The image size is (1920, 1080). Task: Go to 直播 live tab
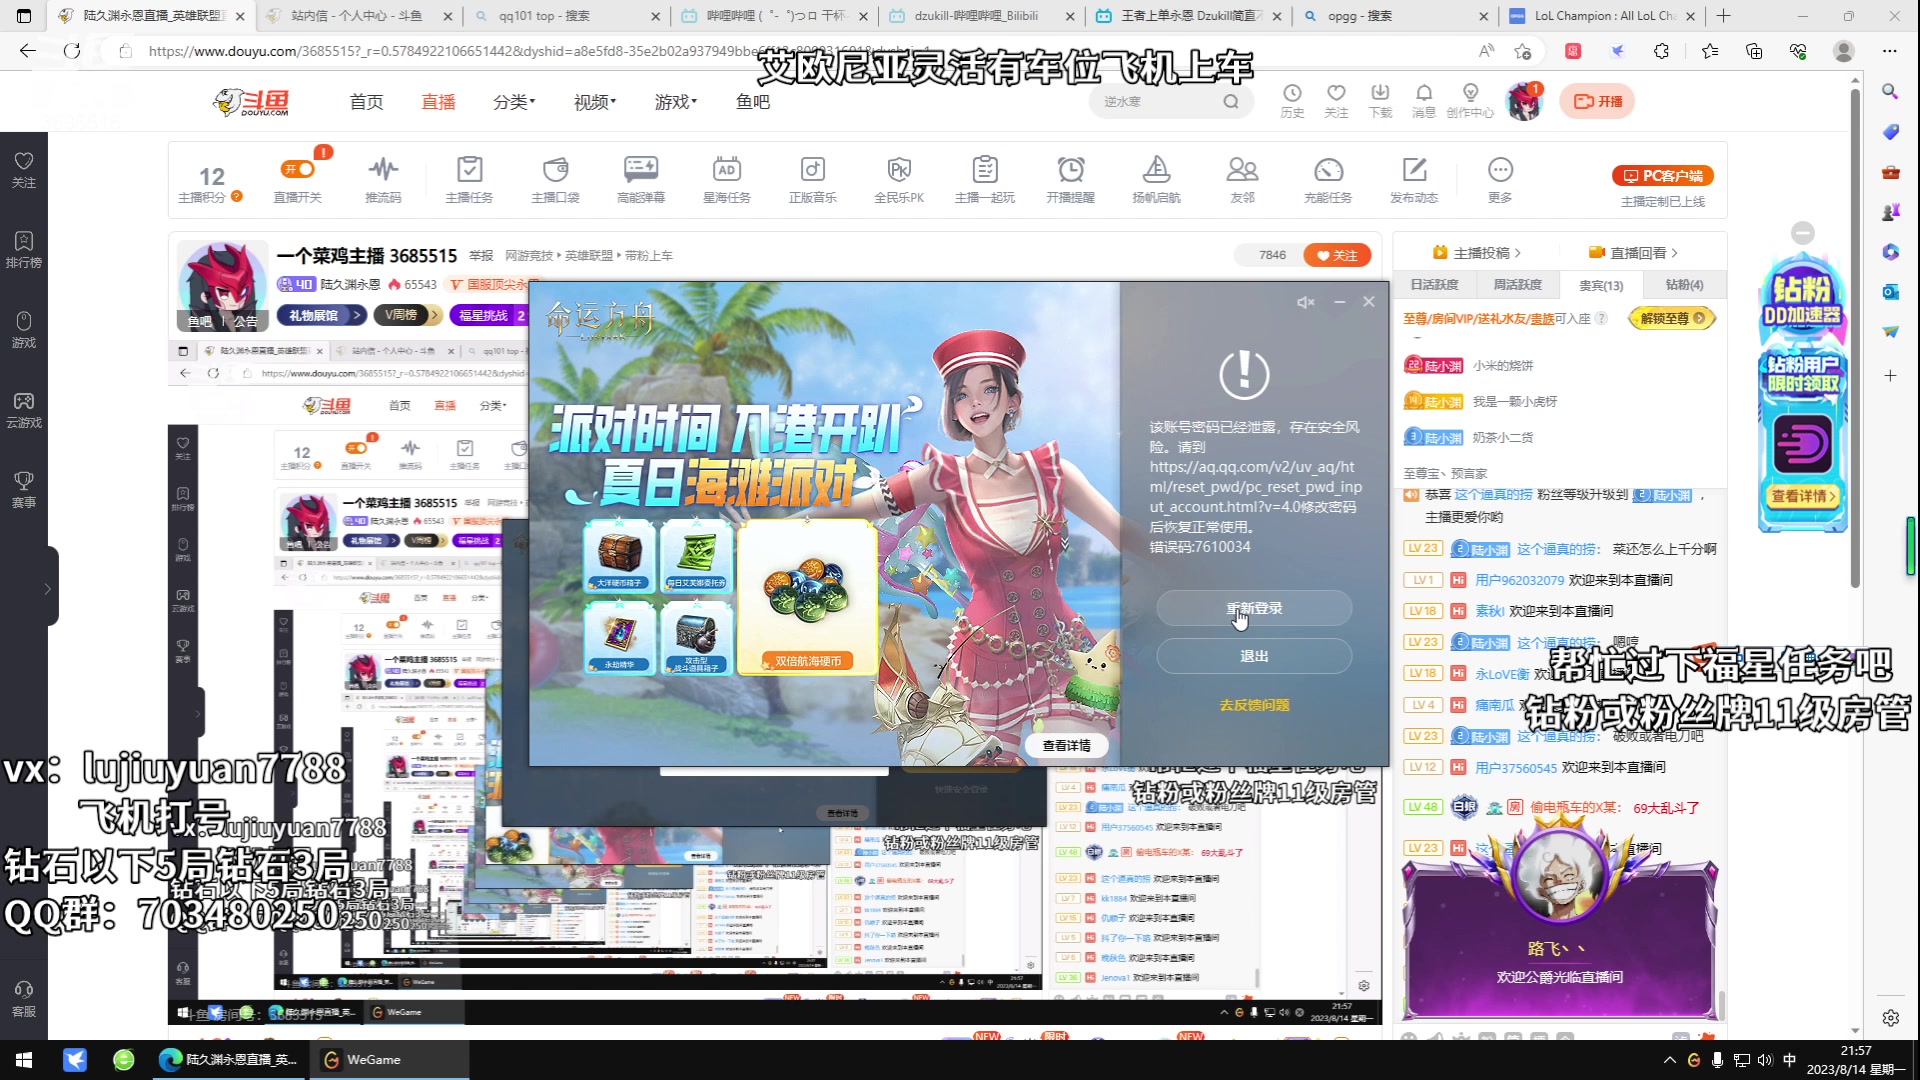pyautogui.click(x=439, y=102)
